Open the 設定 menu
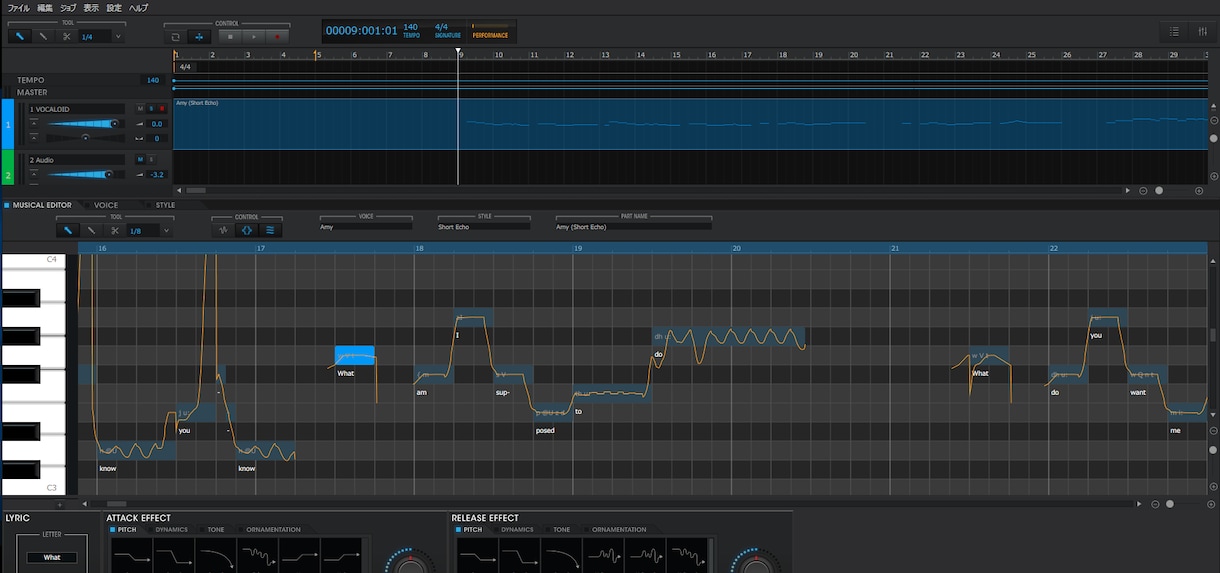1220x573 pixels. coord(114,7)
